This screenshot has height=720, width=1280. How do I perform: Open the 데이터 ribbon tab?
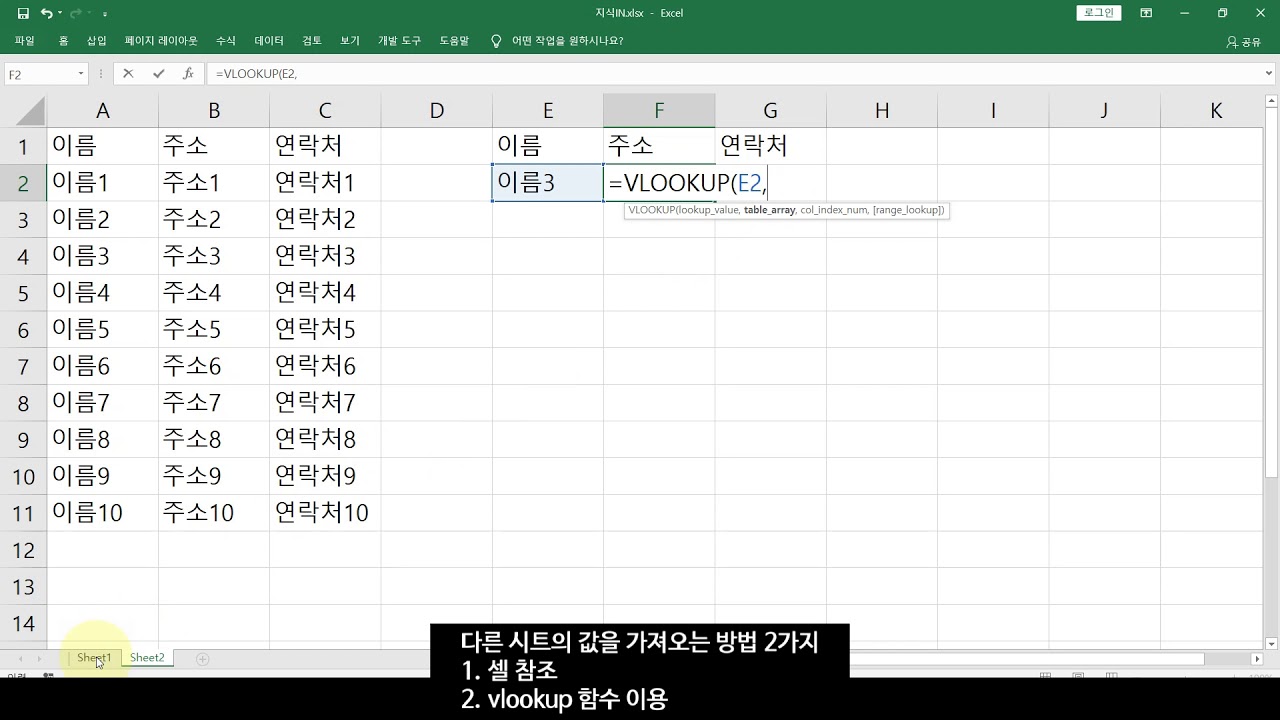pos(269,41)
